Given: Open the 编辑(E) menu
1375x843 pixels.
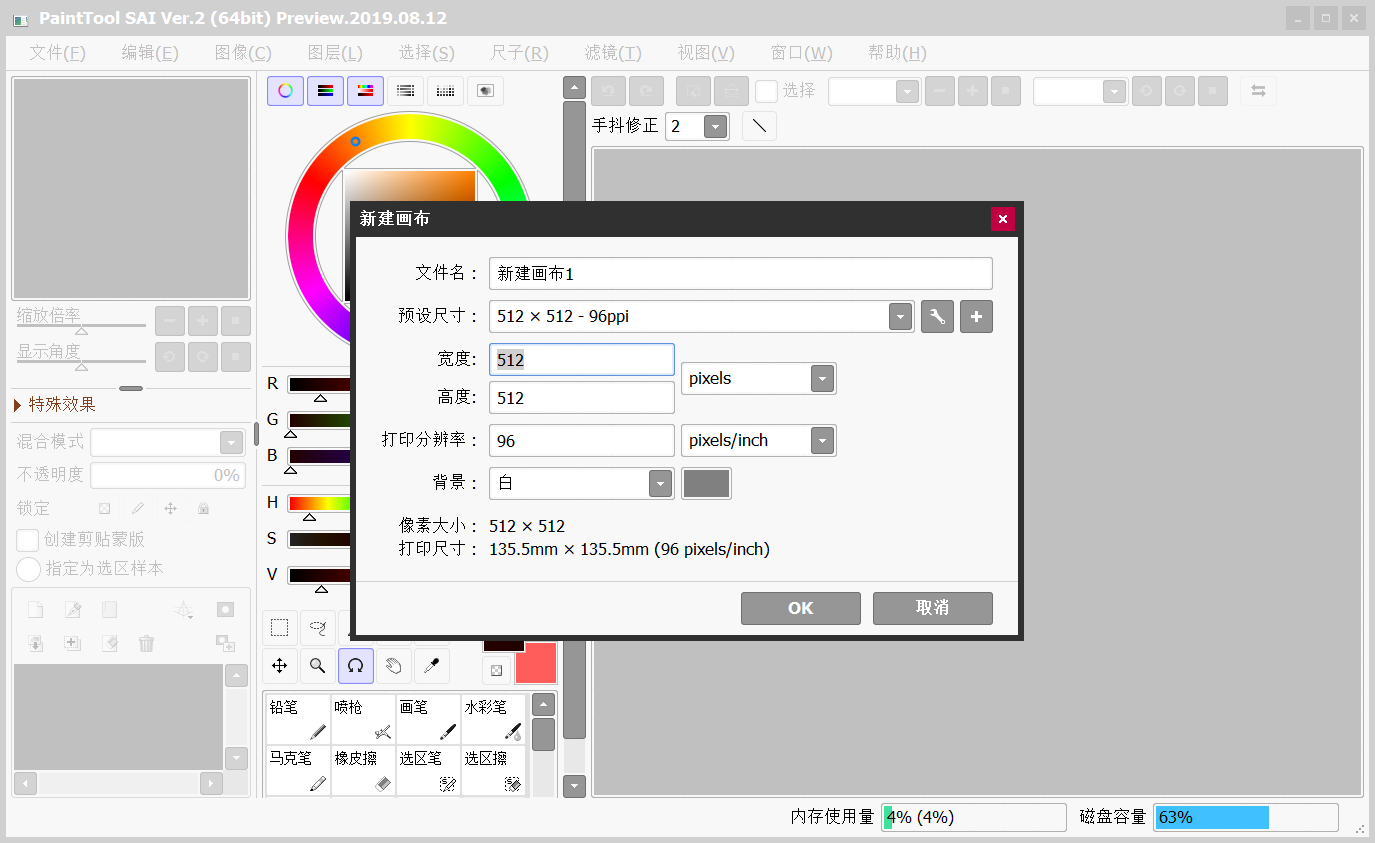Looking at the screenshot, I should click(x=150, y=53).
